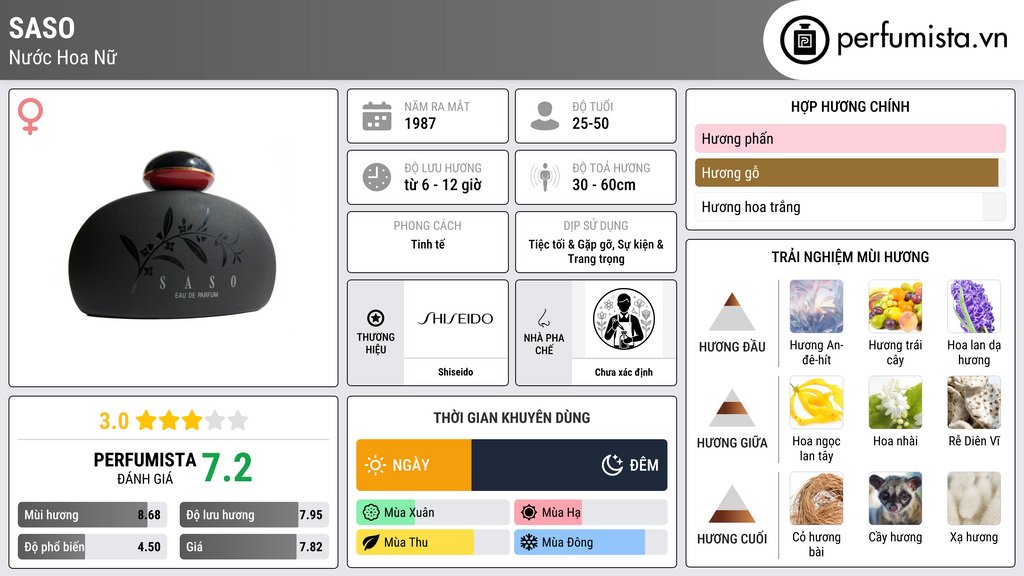Image resolution: width=1024 pixels, height=576 pixels.
Task: Click the Nước Hoa Nữ subtitle
Action: click(x=63, y=57)
